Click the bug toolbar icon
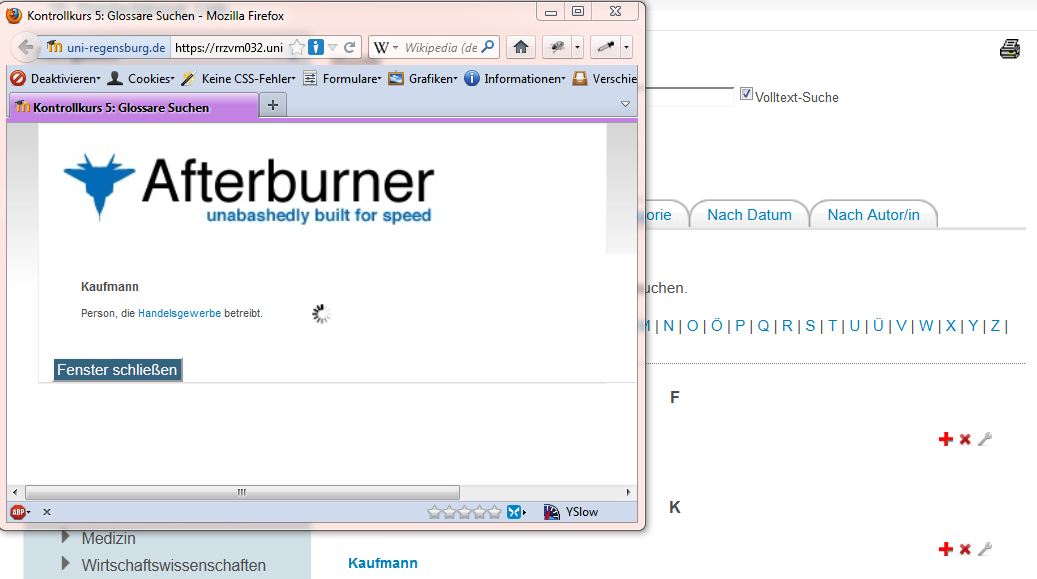 click(558, 47)
